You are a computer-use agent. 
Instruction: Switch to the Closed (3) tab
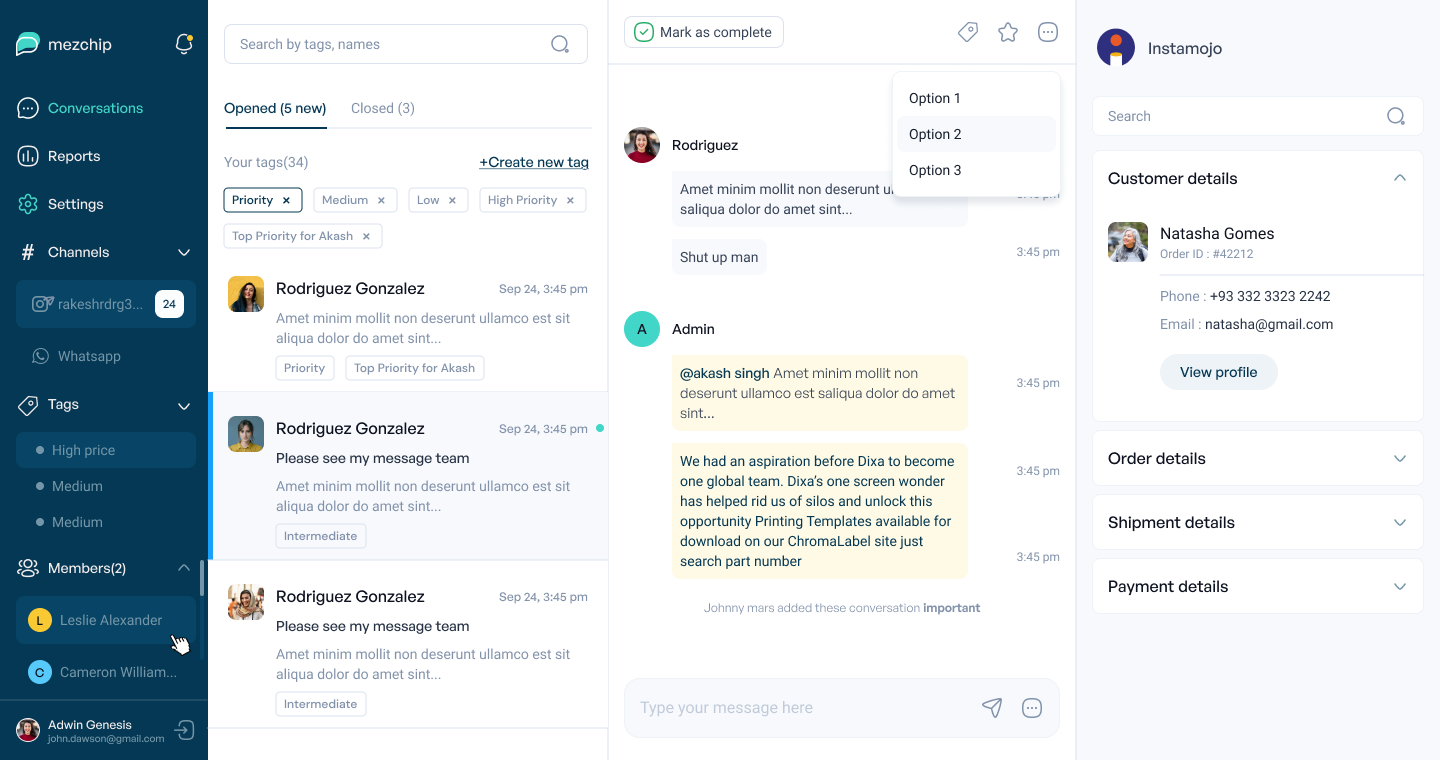point(382,108)
